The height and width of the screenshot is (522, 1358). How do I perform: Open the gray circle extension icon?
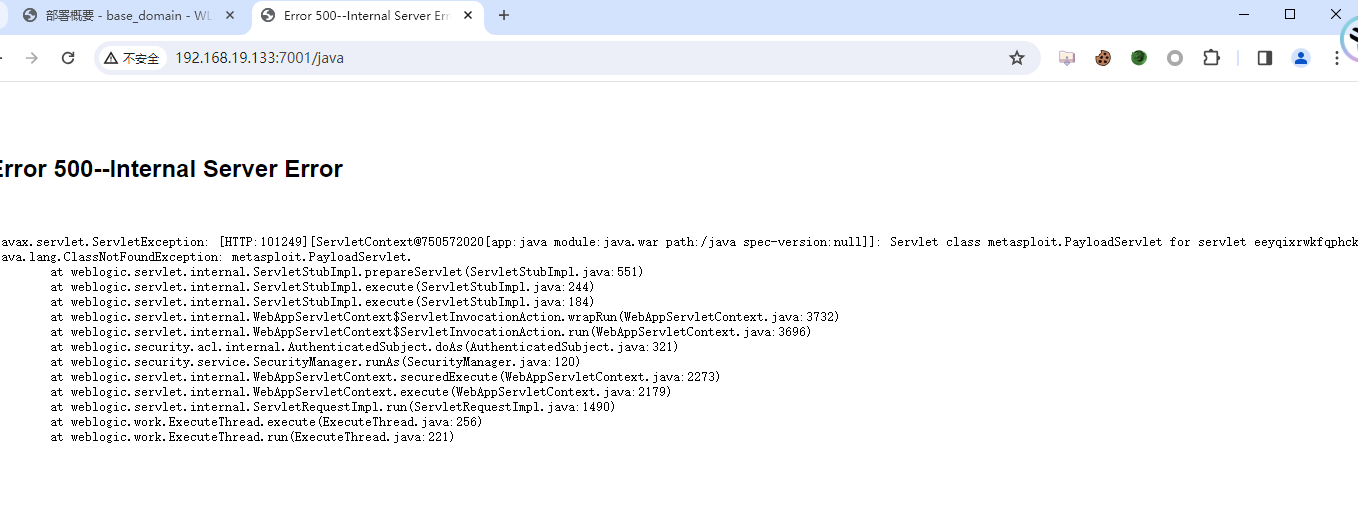tap(1175, 58)
